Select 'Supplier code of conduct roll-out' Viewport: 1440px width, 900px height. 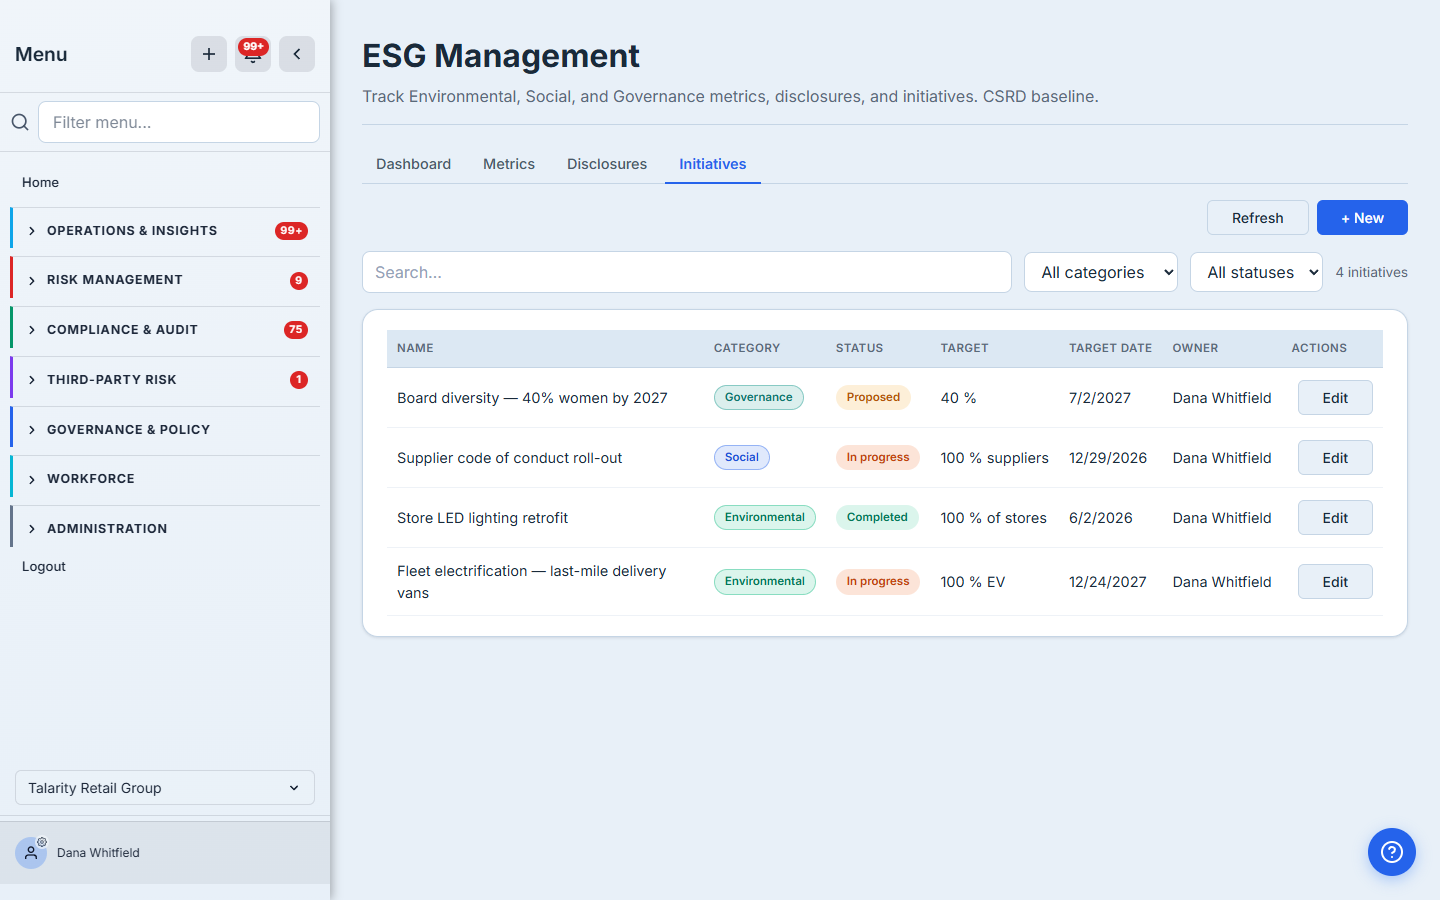click(509, 458)
